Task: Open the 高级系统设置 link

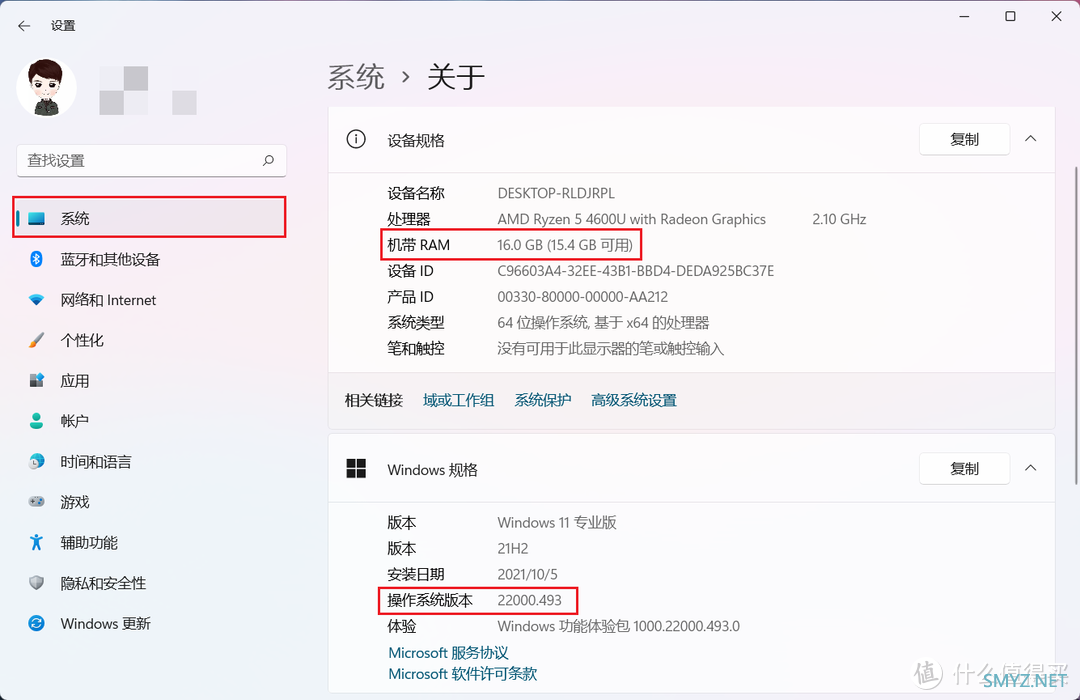Action: [x=634, y=400]
